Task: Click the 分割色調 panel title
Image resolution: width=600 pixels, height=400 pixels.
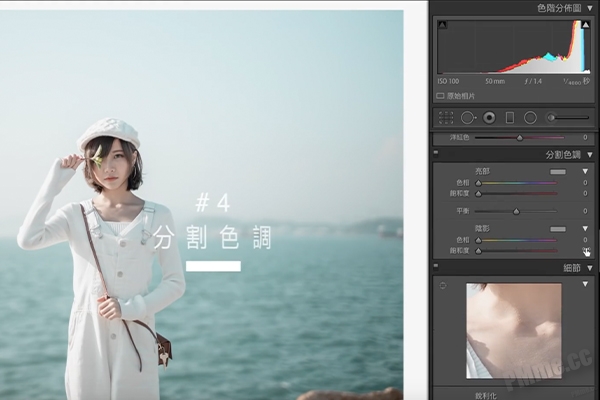Action: click(x=563, y=155)
